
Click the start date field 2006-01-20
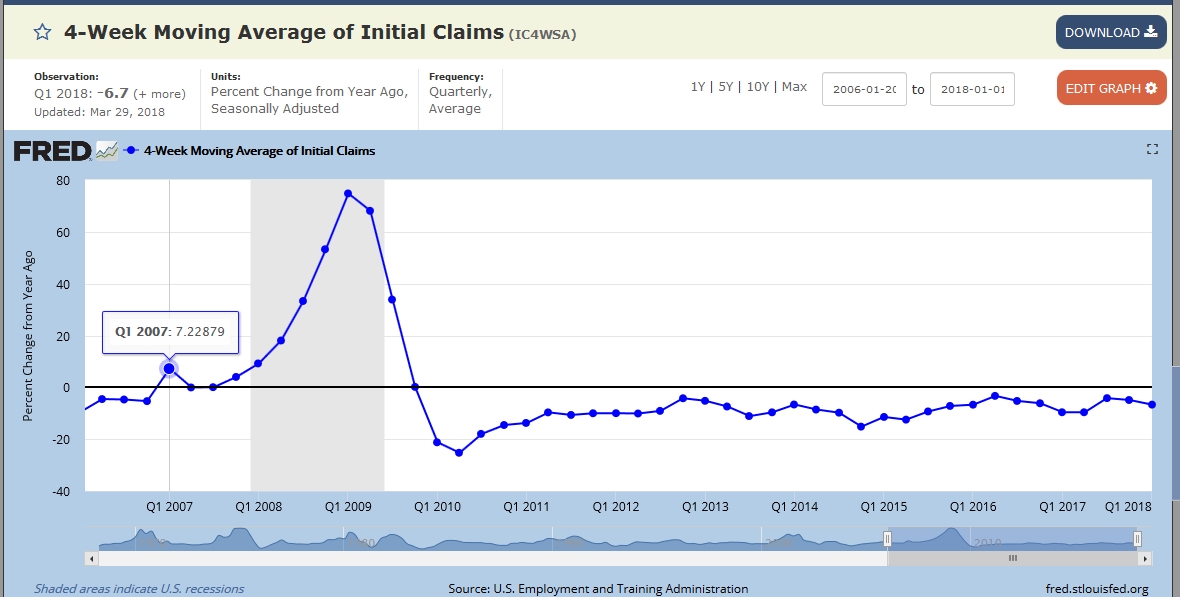point(864,89)
